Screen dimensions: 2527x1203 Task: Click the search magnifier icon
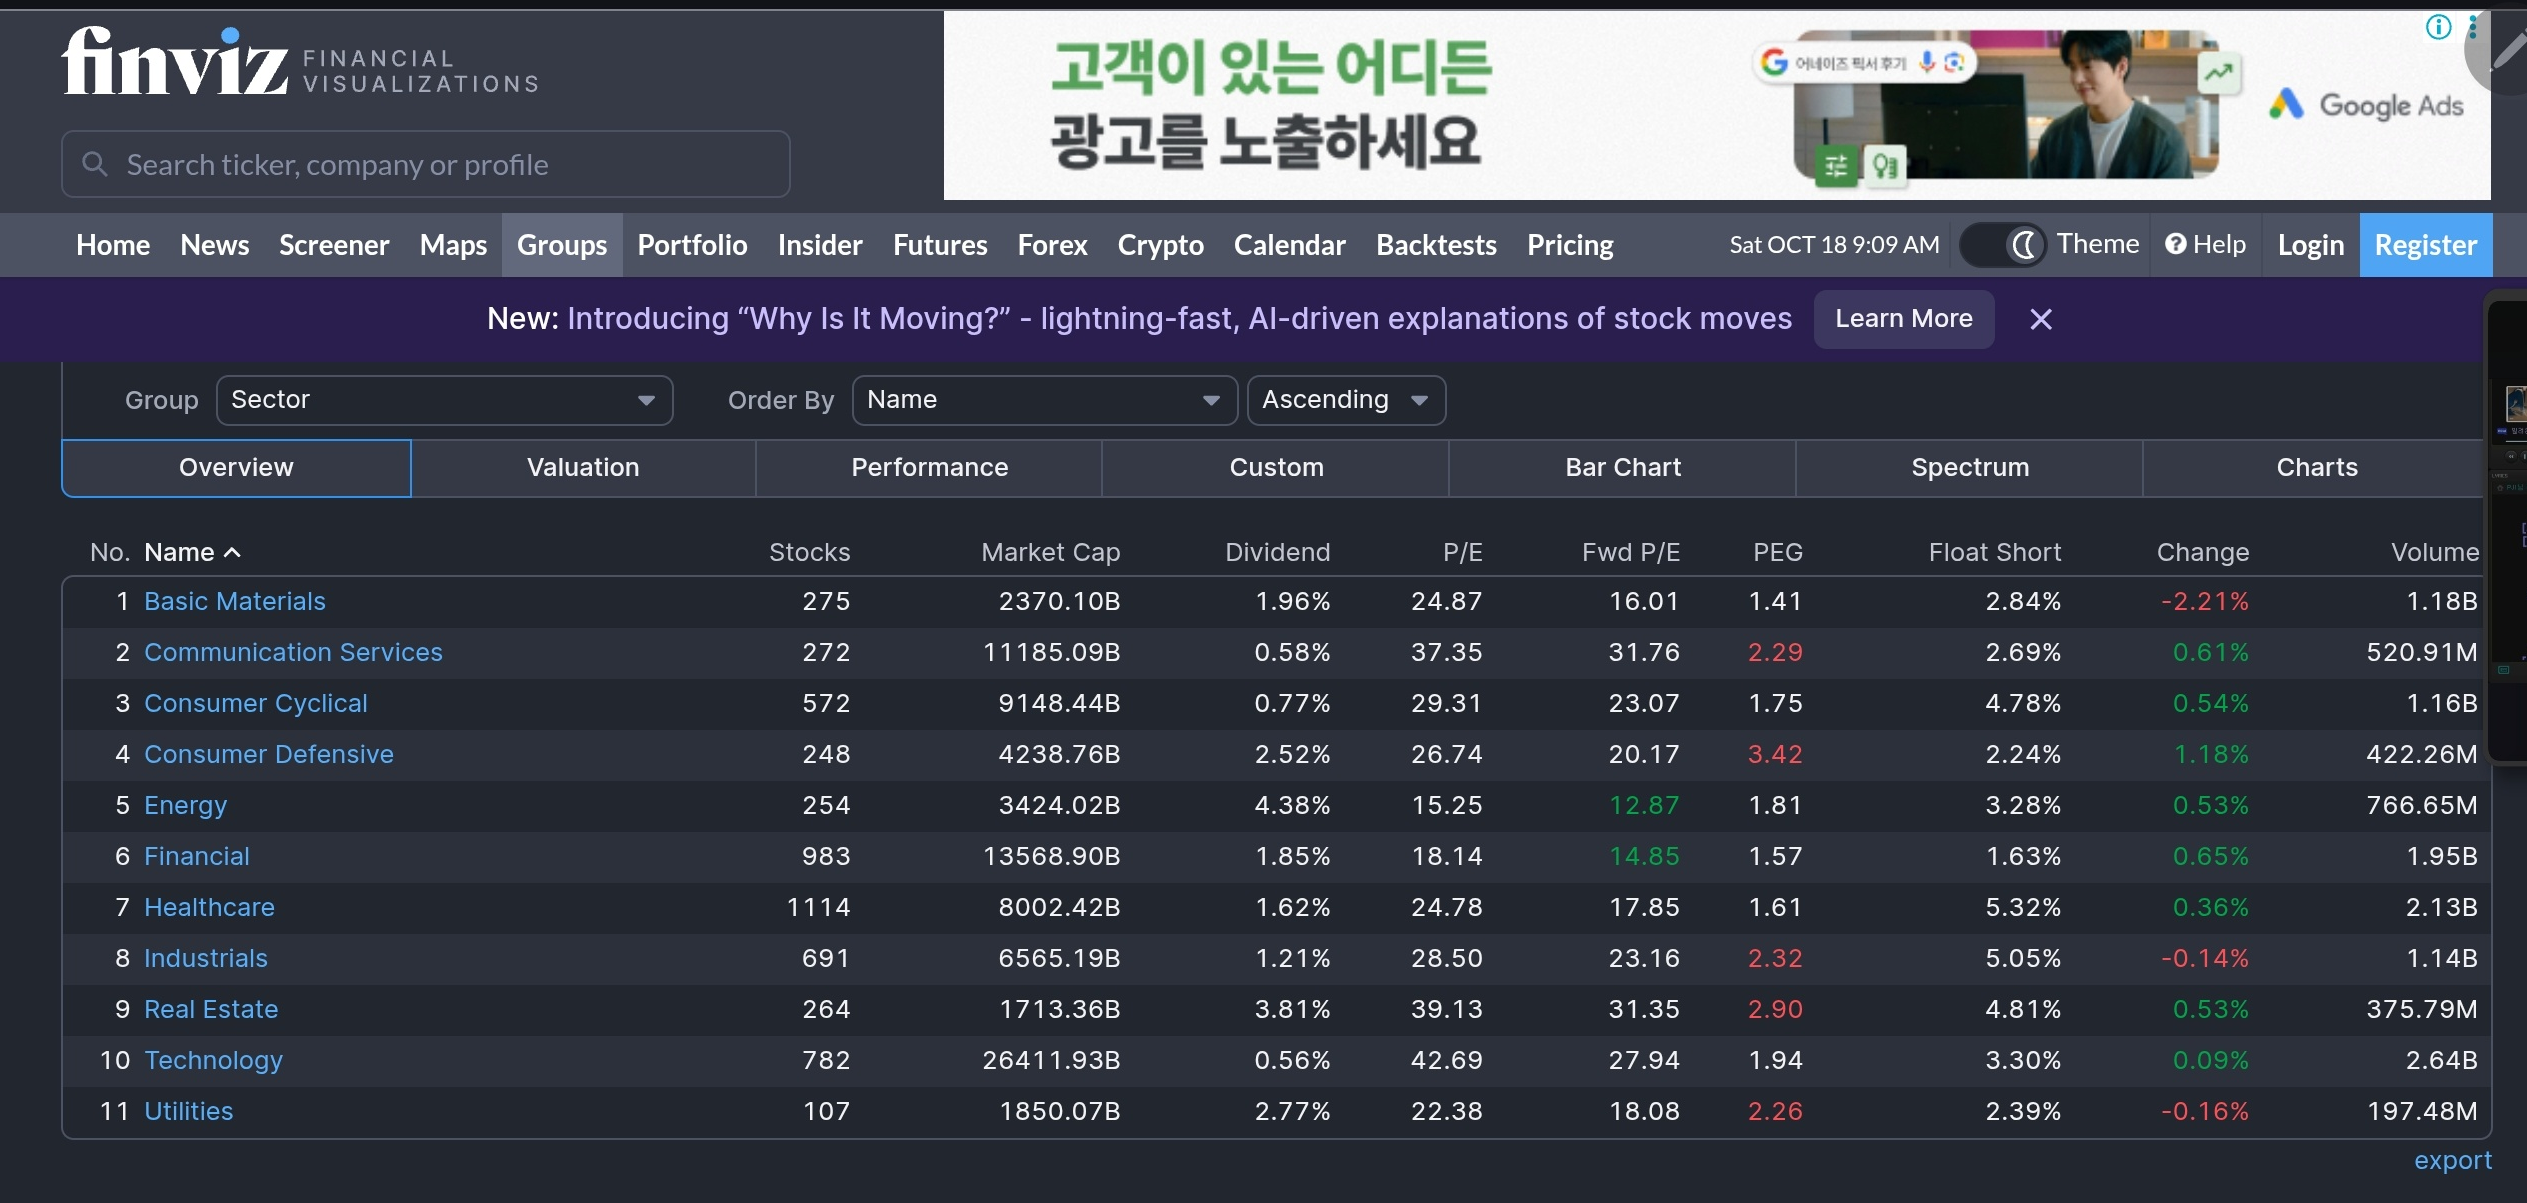coord(95,164)
